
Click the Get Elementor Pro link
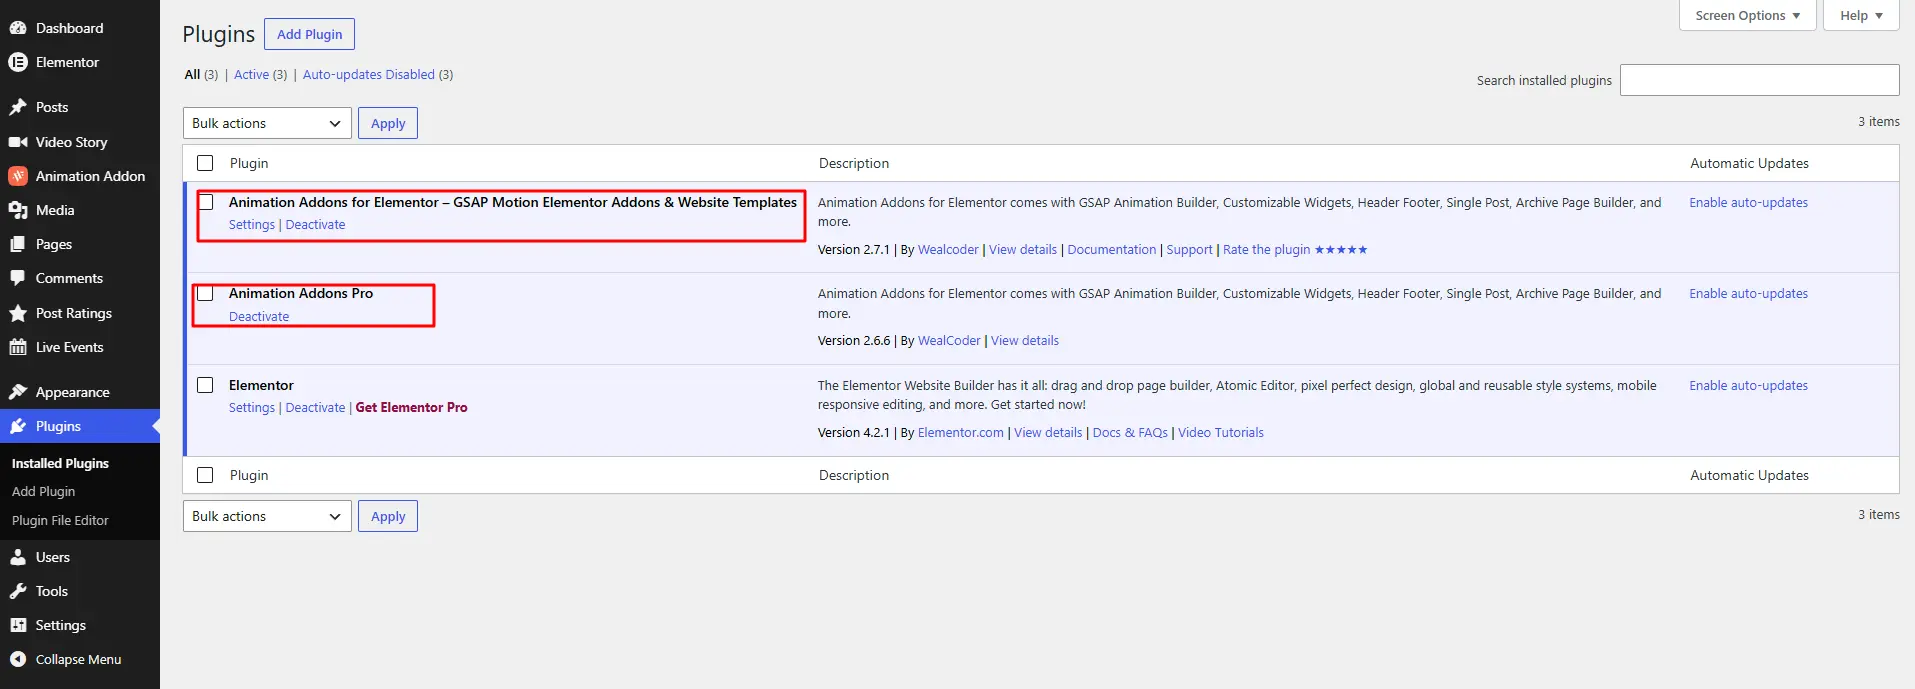point(411,408)
